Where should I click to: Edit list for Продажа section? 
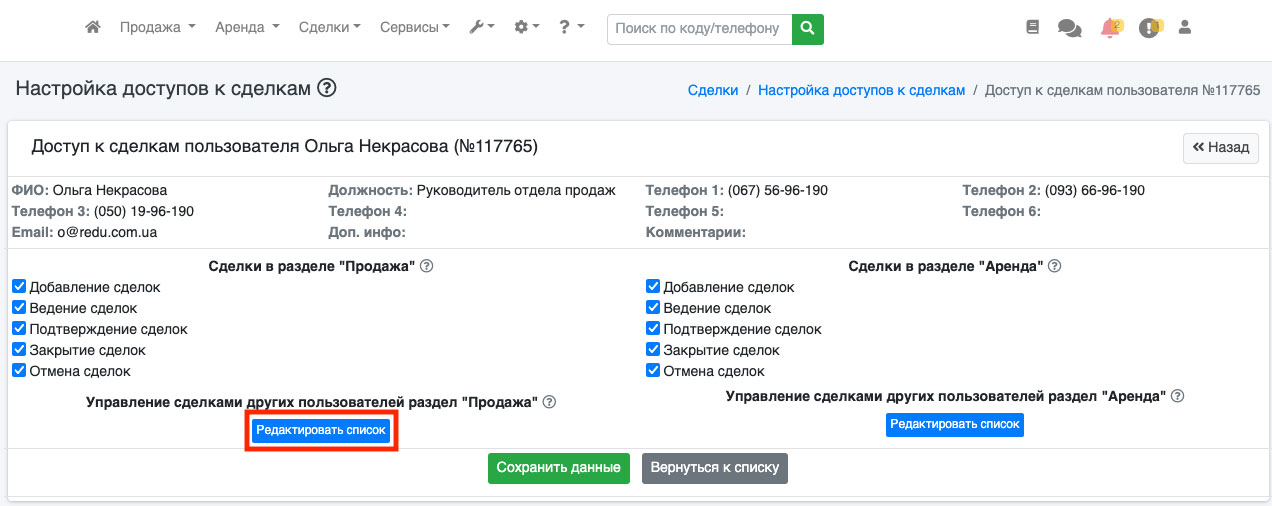(x=321, y=430)
